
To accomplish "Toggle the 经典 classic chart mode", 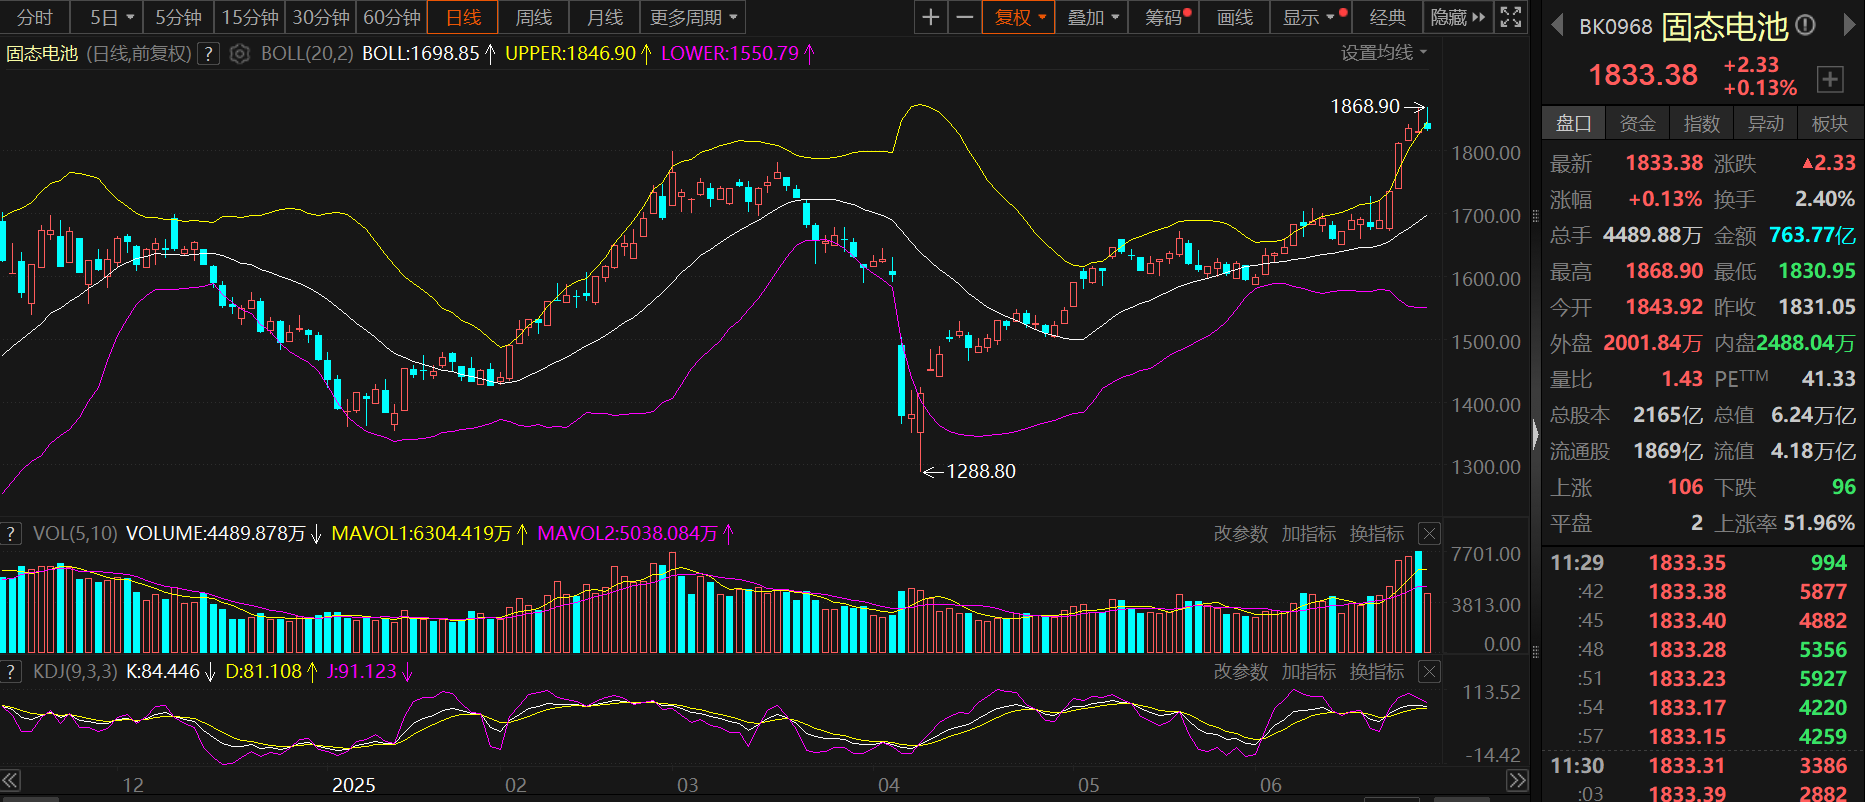I will [1387, 17].
